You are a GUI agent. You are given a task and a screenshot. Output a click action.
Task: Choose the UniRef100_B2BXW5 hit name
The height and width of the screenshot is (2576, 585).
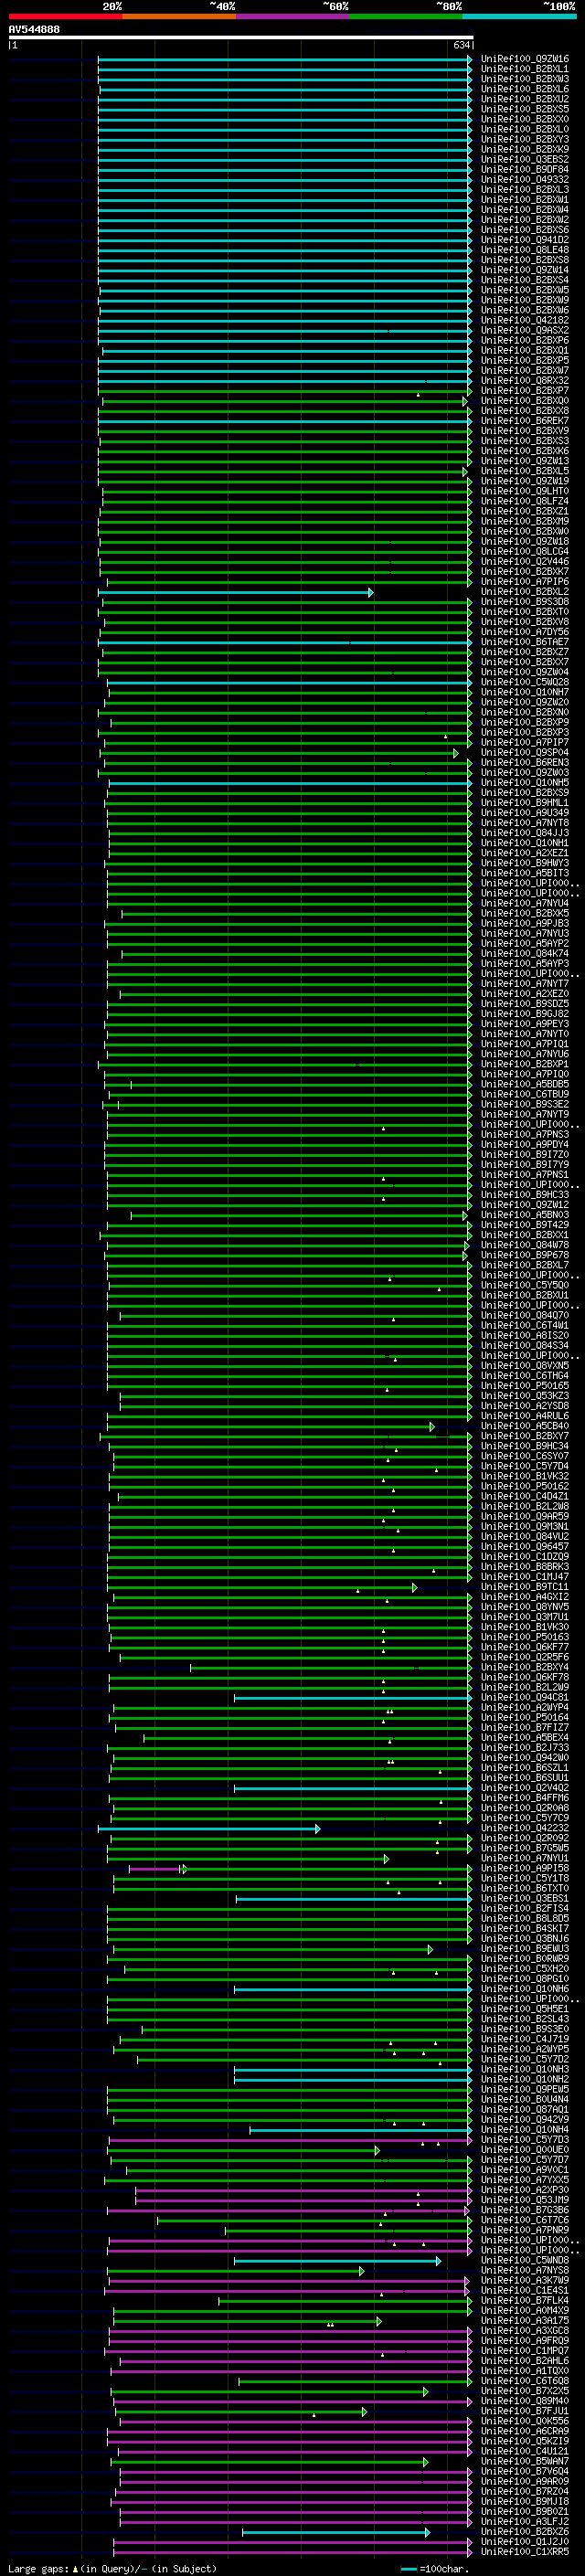click(525, 290)
